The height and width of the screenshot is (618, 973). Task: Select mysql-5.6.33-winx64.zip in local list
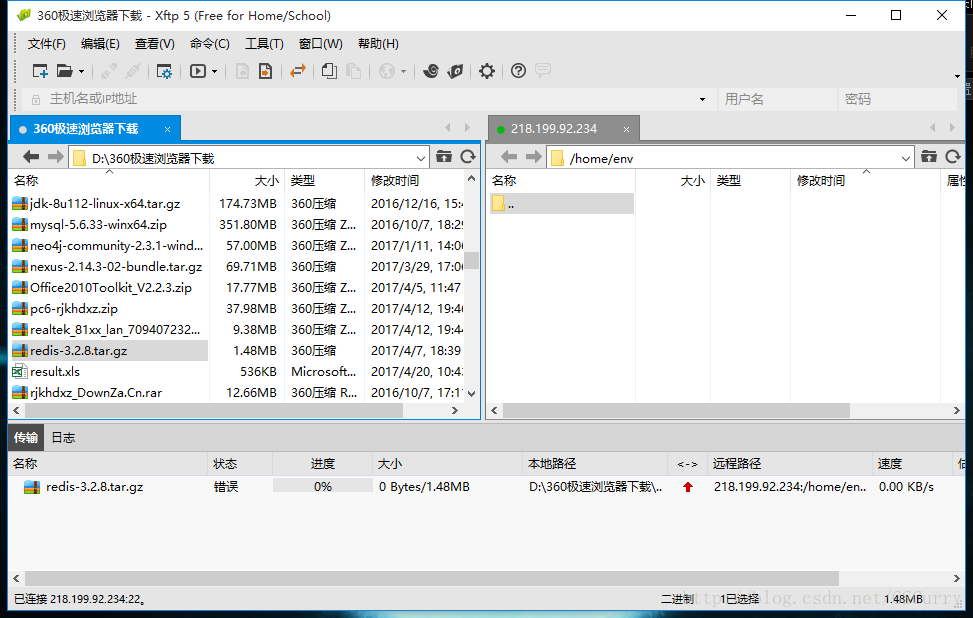pos(98,225)
